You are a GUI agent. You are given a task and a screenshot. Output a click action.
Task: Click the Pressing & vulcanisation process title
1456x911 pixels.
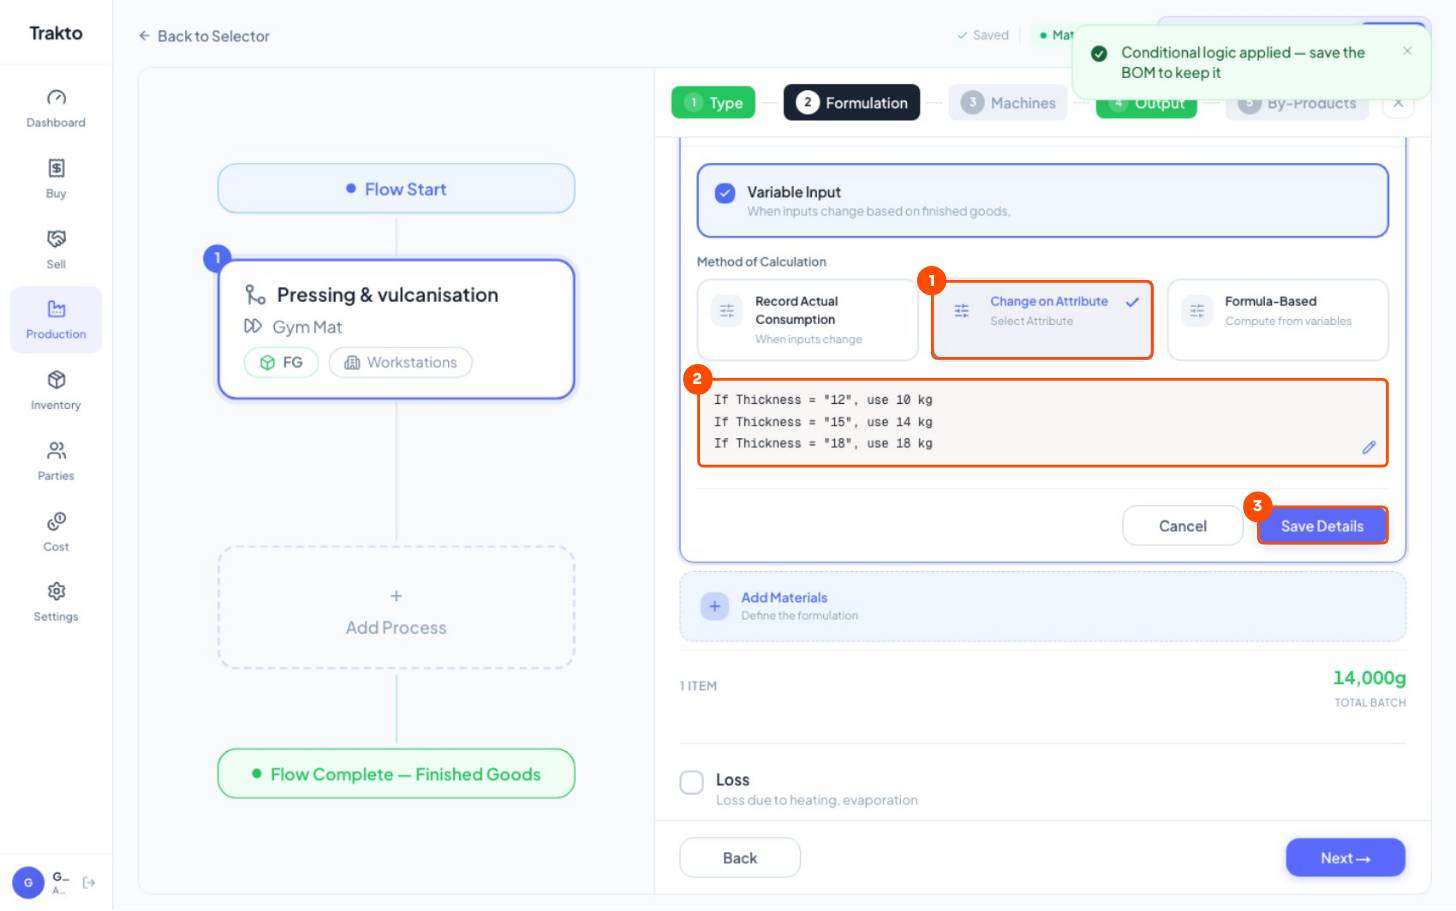click(x=387, y=295)
